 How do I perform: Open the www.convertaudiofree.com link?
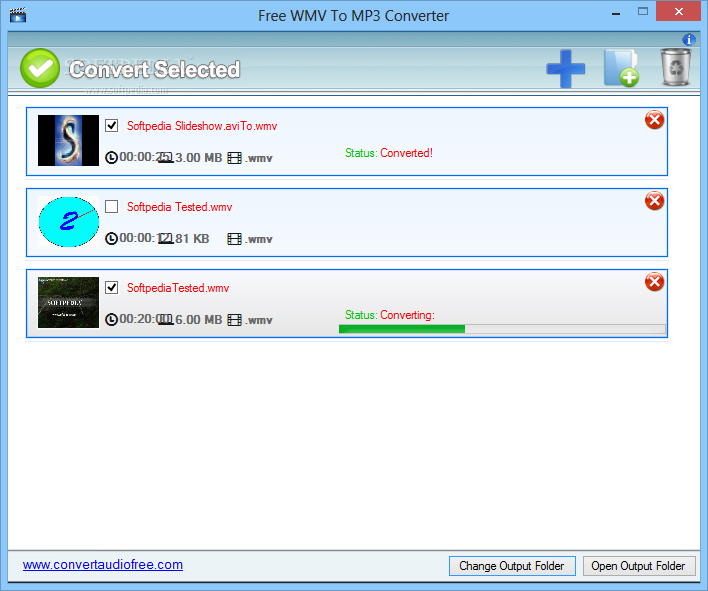102,565
